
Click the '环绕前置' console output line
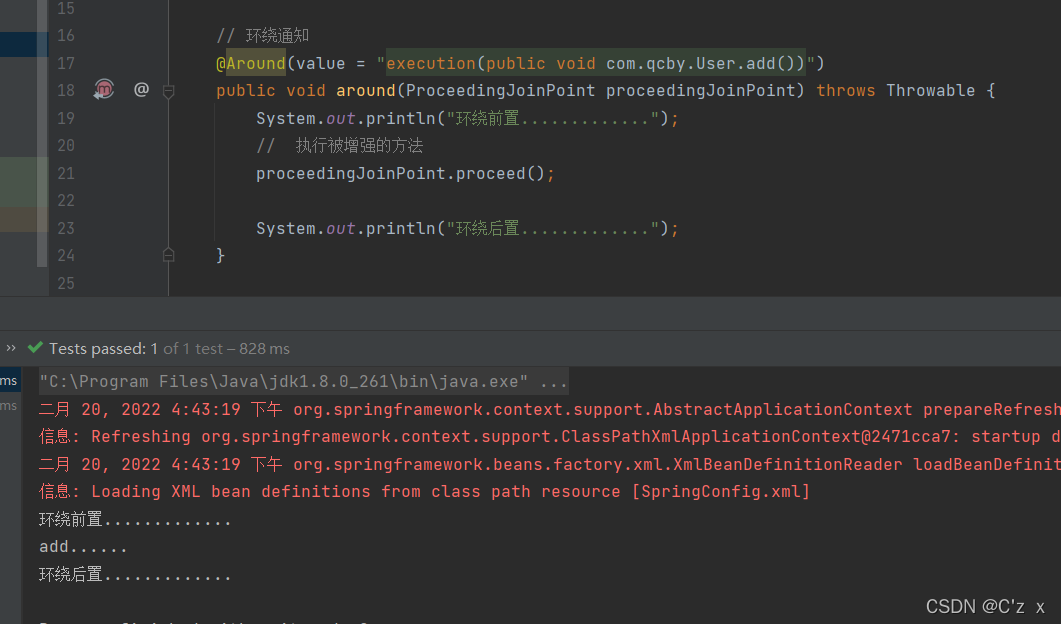[x=135, y=520]
